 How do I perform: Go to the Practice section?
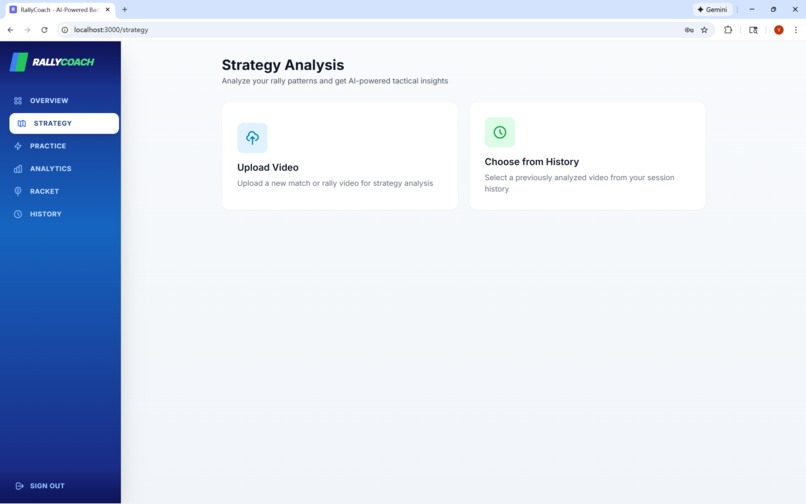[x=64, y=146]
